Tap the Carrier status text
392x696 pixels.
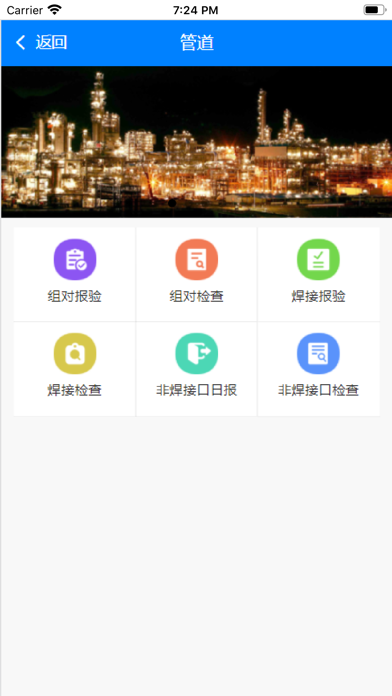[x=24, y=10]
